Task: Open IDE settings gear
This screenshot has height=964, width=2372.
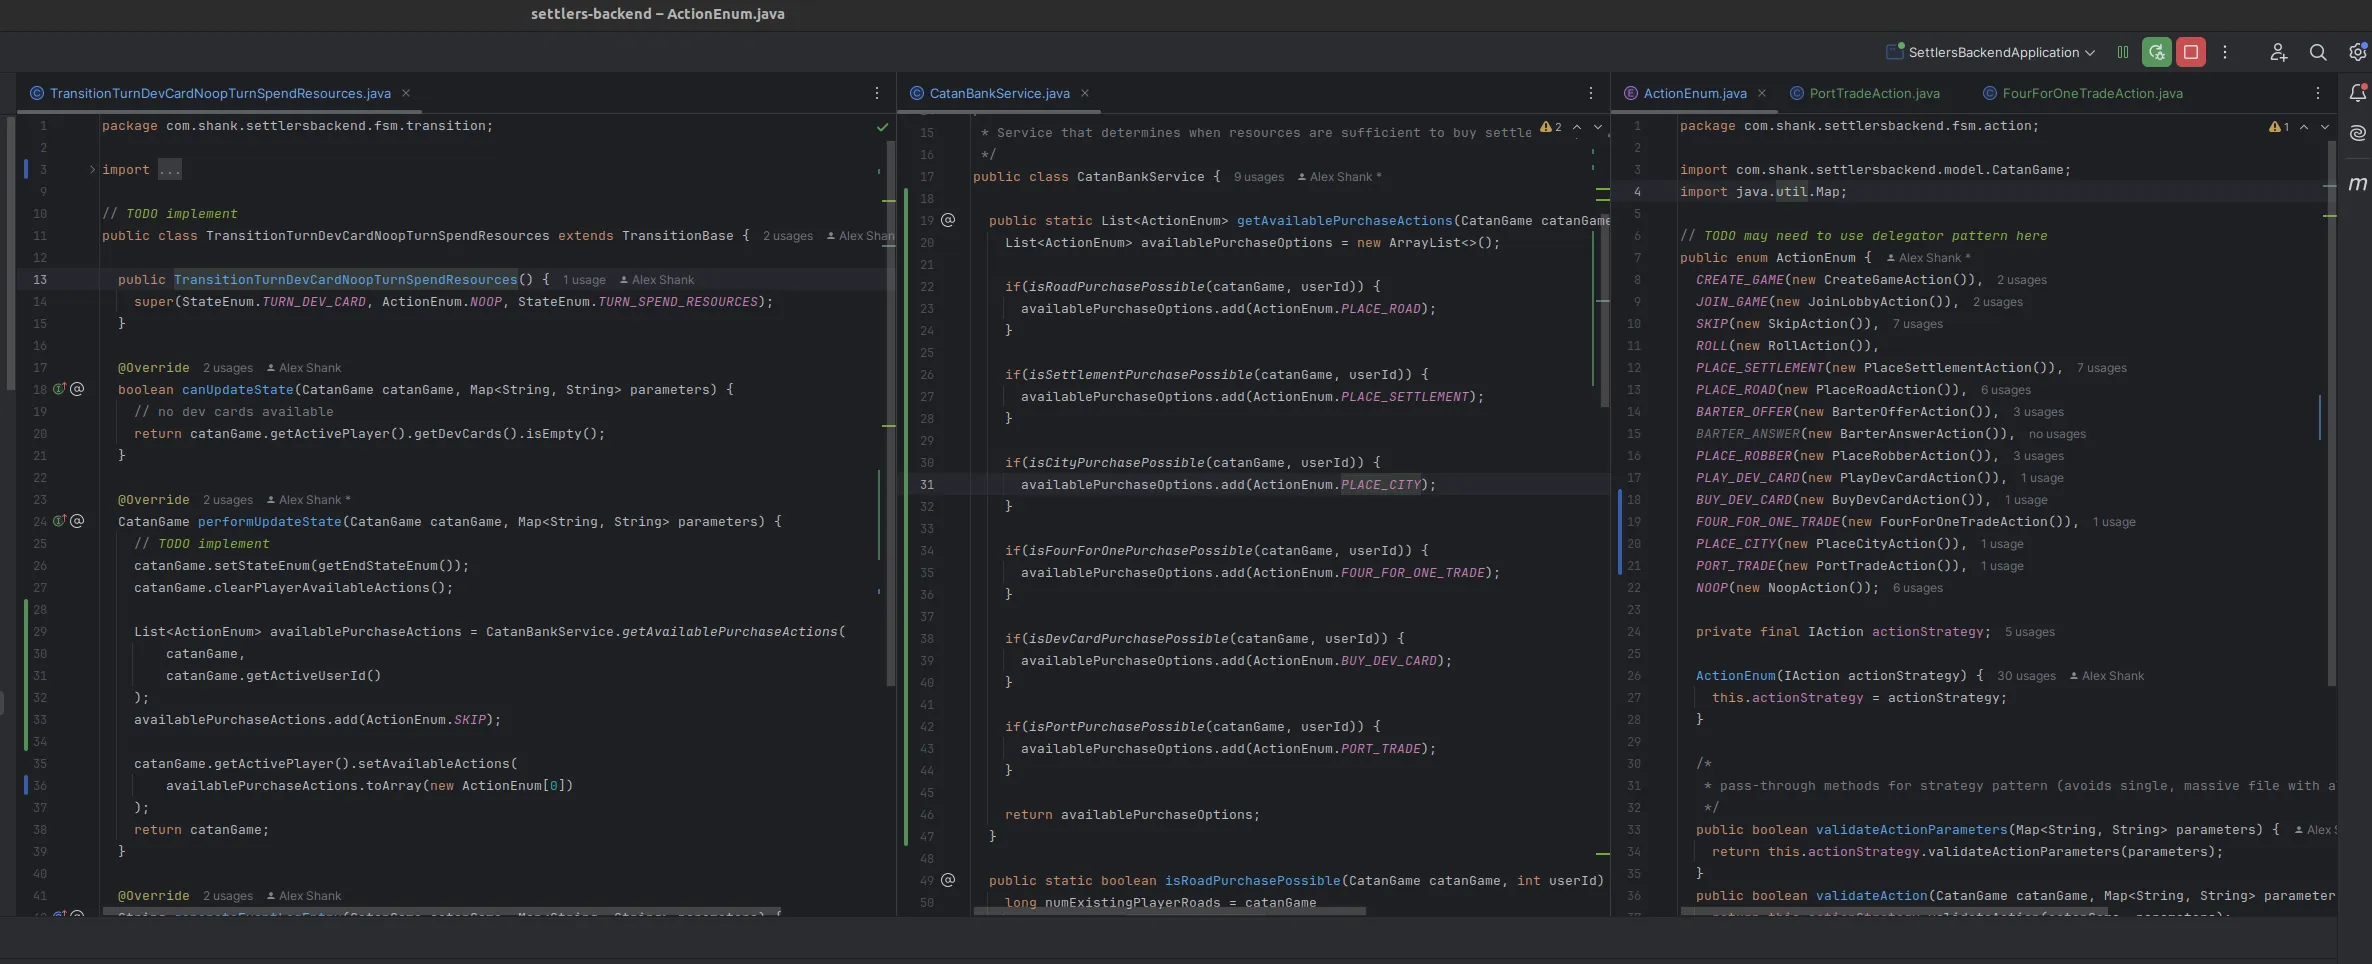Action: point(2357,52)
